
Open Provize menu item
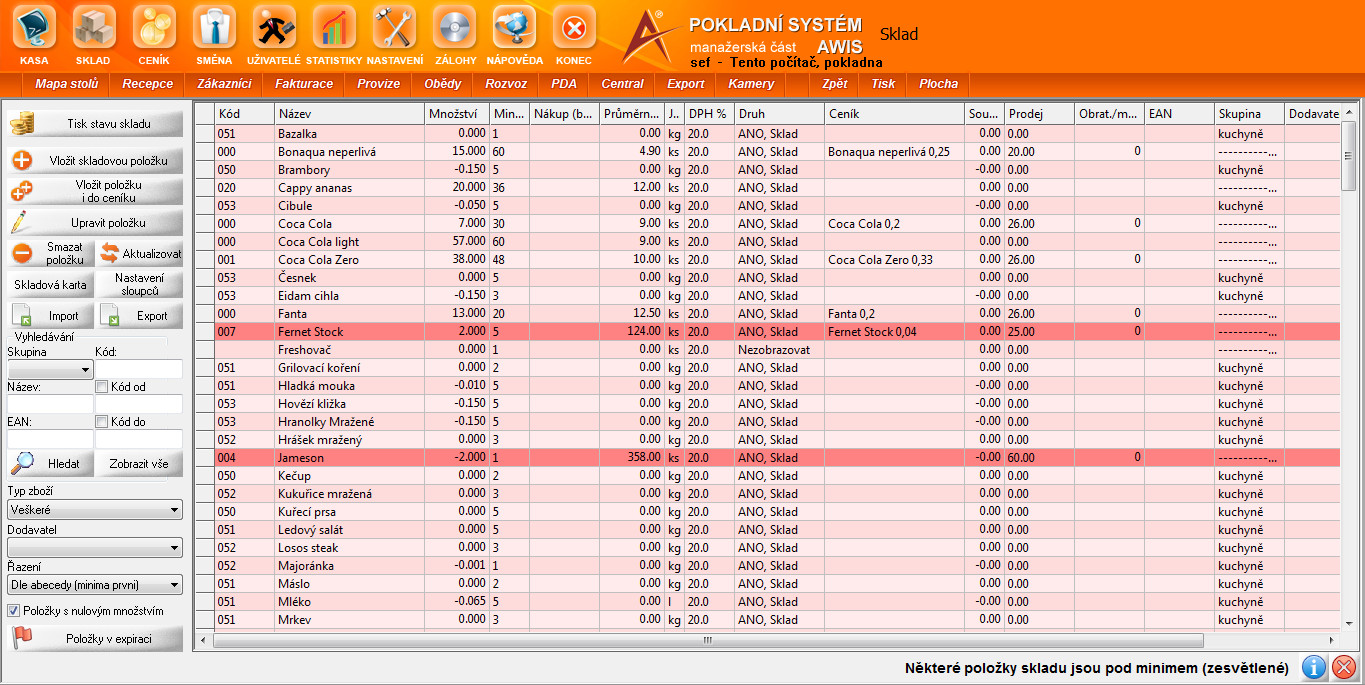pos(379,84)
